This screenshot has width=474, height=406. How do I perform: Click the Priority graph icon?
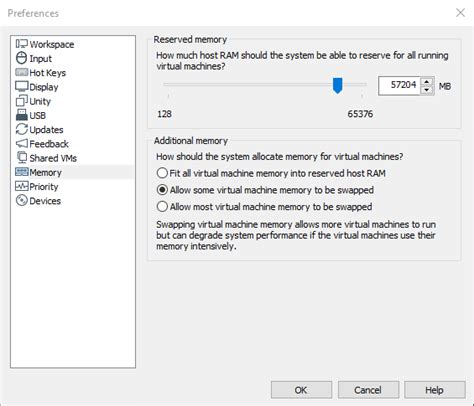pyautogui.click(x=22, y=186)
